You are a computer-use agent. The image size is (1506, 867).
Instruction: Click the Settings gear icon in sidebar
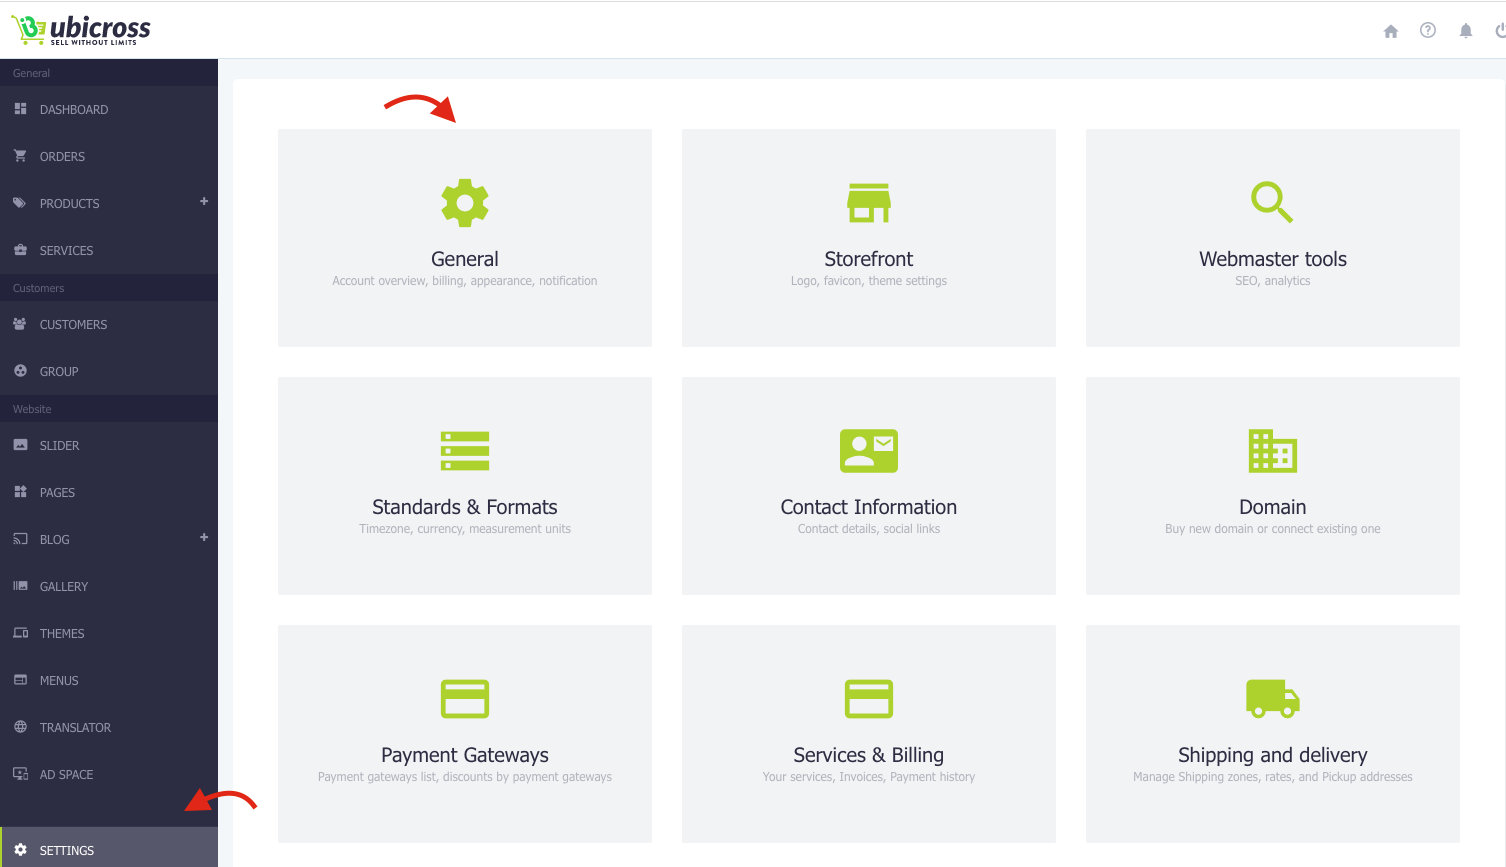[20, 849]
